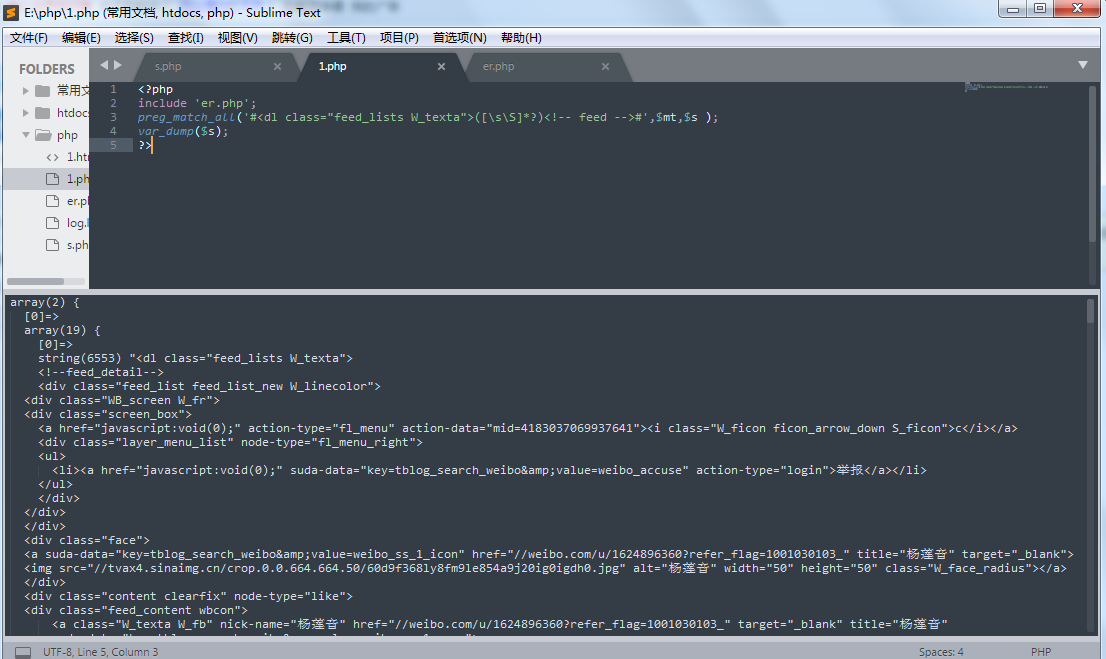Collapse the php folder in sidebar
The height and width of the screenshot is (659, 1106).
[x=26, y=135]
